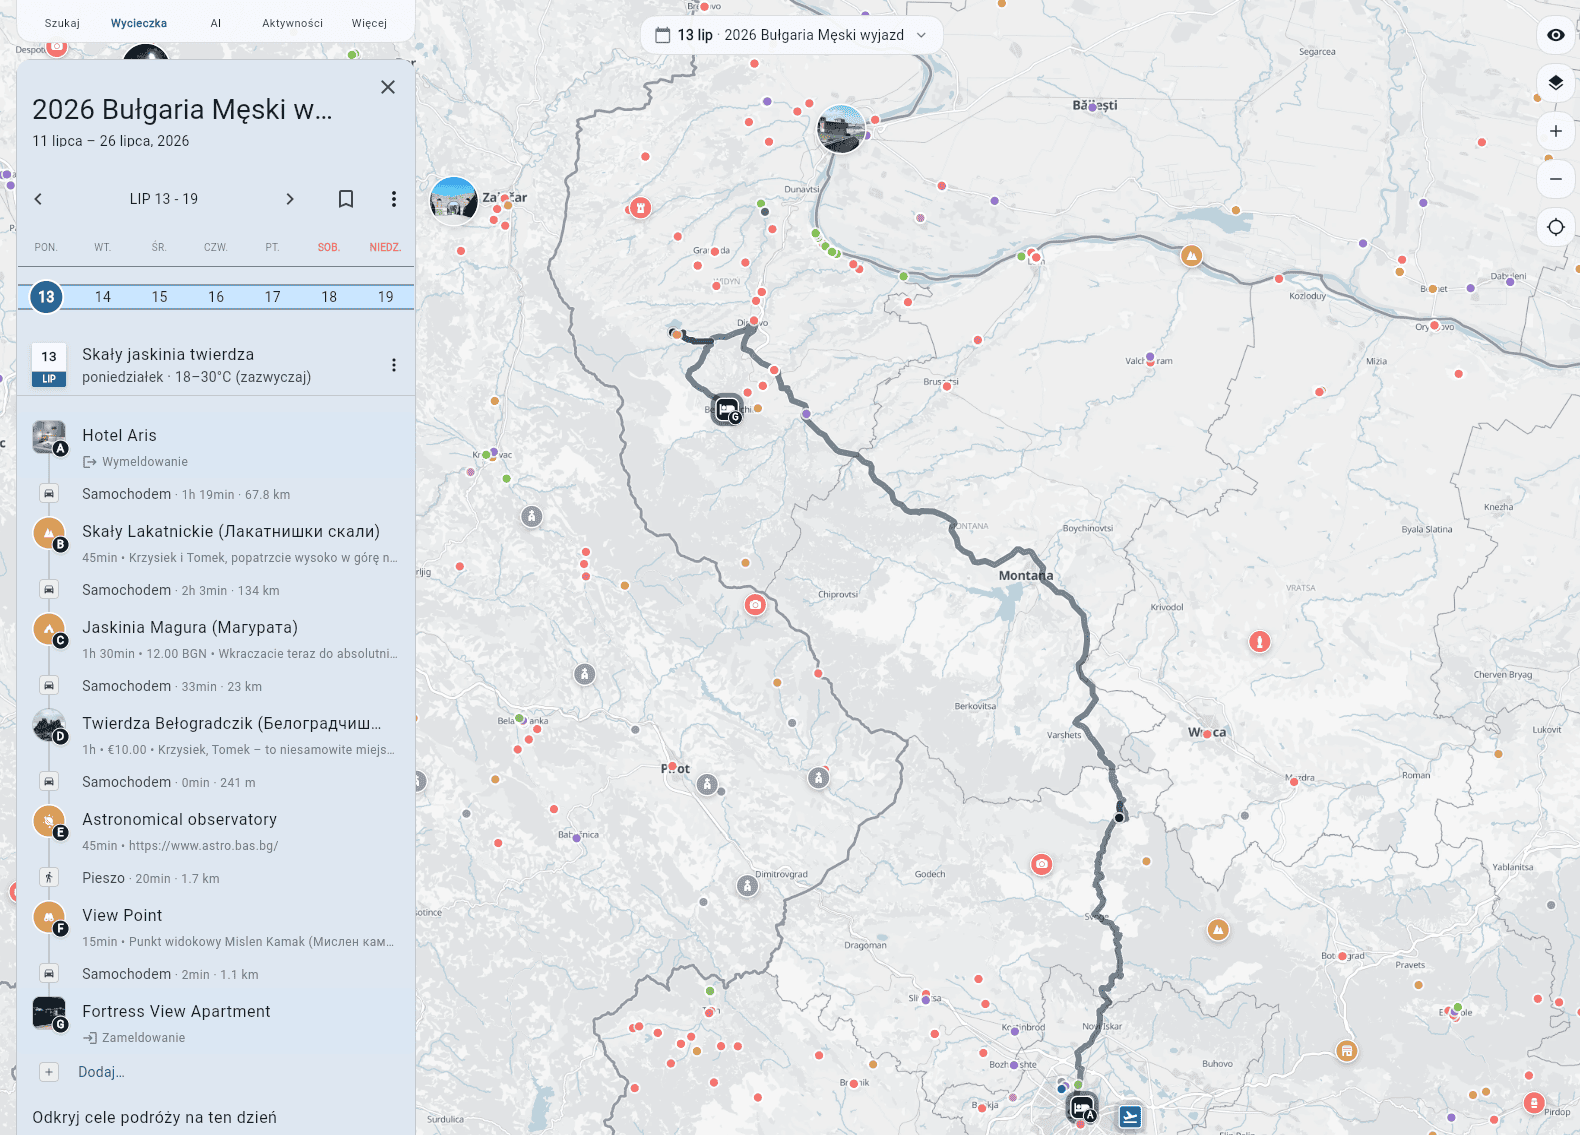The width and height of the screenshot is (1580, 1135).
Task: Open day options menu for Skały jaskinia twierdza
Action: pos(394,365)
